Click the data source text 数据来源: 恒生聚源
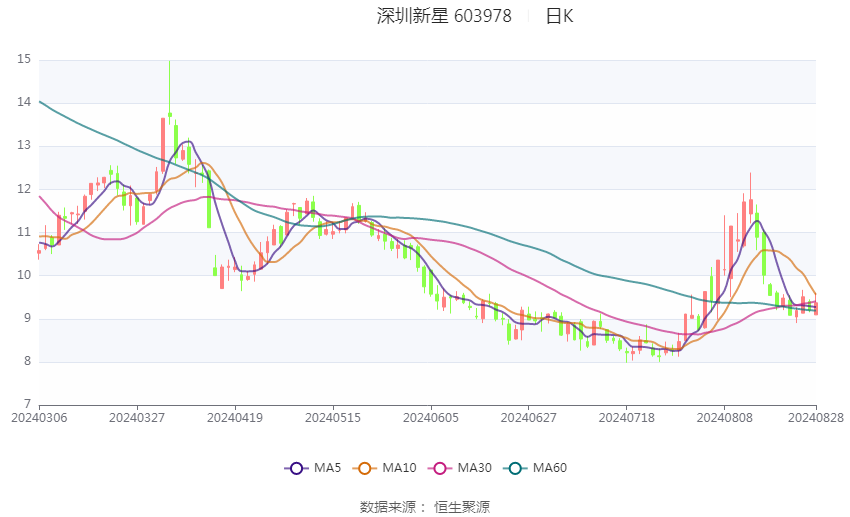 coord(425,507)
